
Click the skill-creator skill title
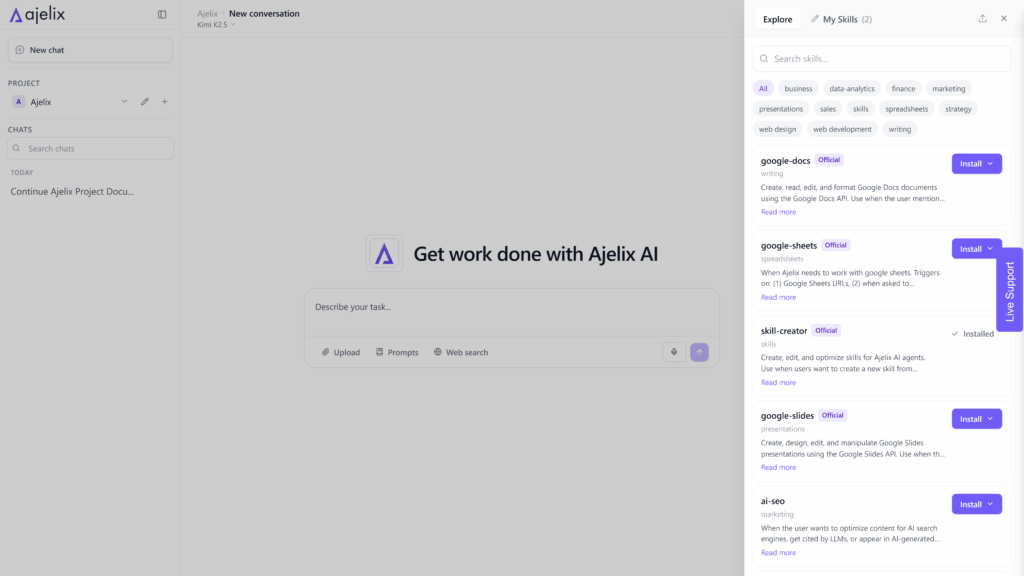[784, 331]
